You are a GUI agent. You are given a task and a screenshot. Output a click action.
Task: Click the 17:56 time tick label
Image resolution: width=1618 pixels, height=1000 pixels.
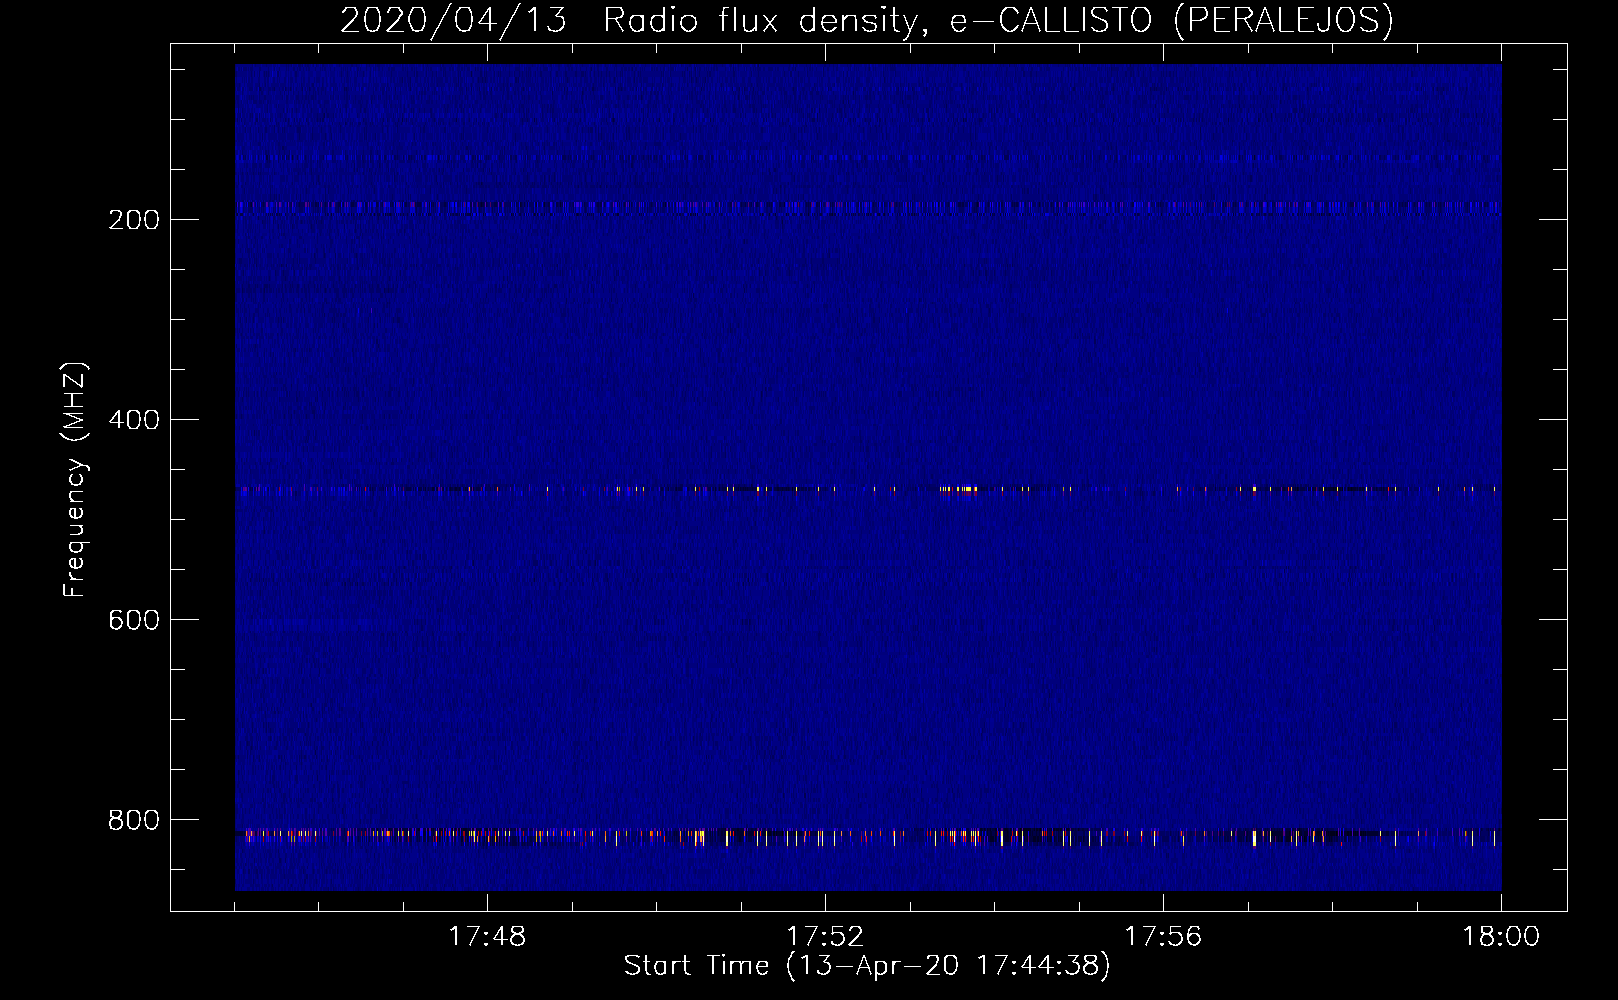tap(1163, 937)
